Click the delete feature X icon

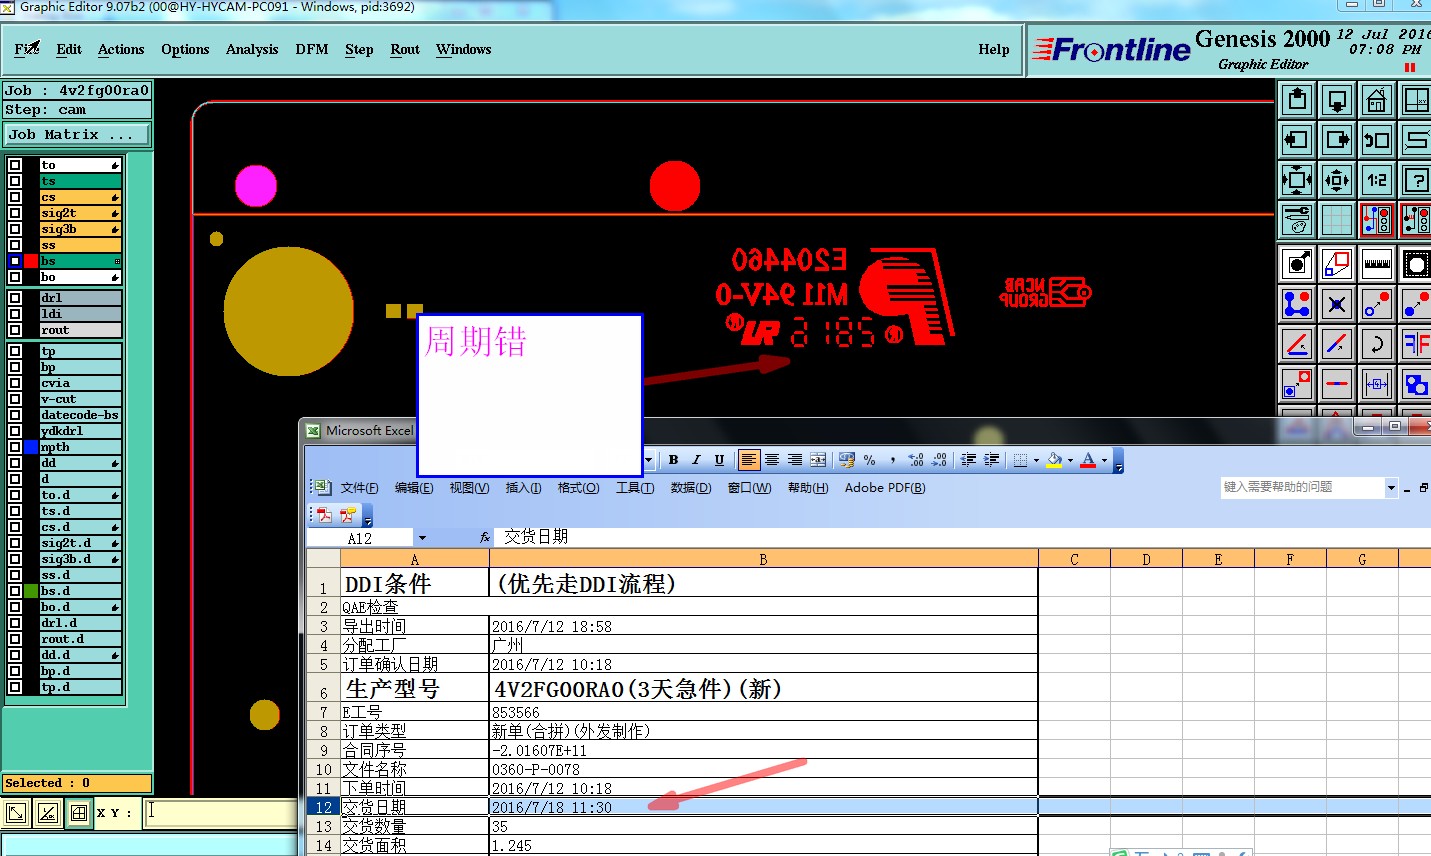(x=1337, y=304)
